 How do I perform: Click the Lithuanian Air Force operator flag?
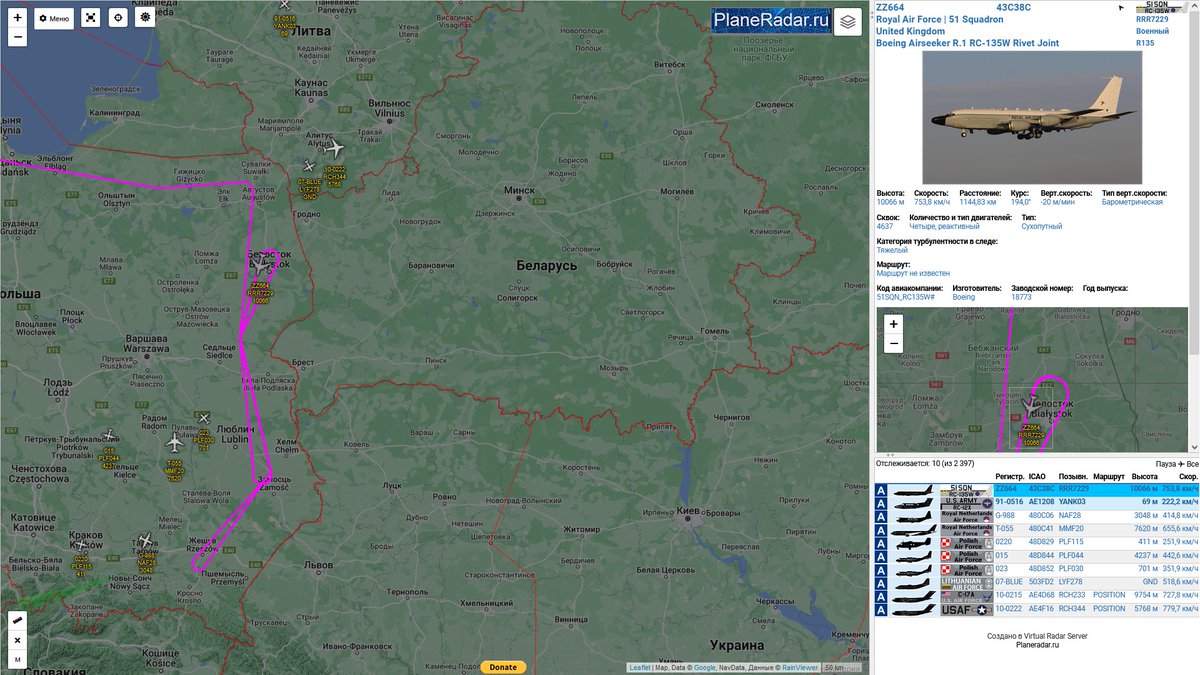(x=966, y=582)
